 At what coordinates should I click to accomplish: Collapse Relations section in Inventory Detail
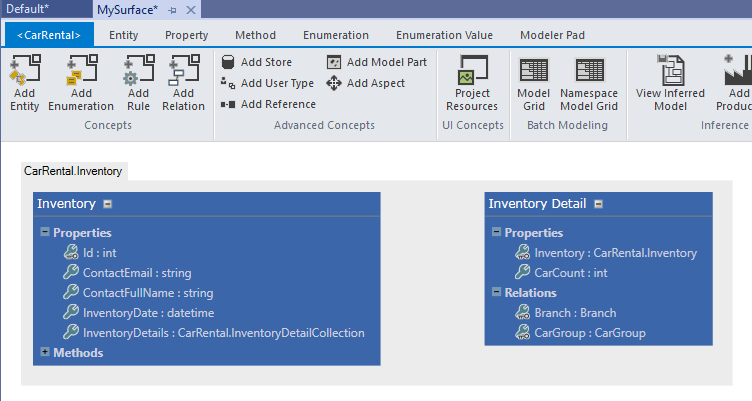(x=497, y=292)
